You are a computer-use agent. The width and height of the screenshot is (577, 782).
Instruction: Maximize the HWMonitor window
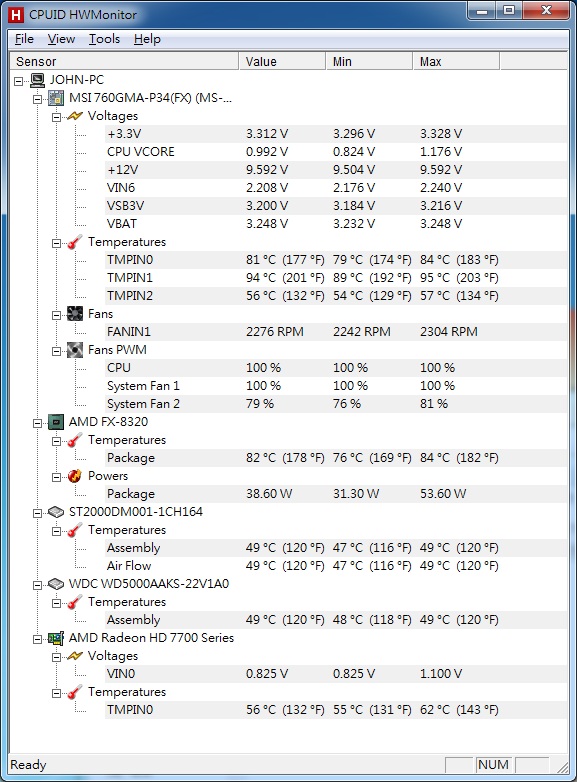tap(509, 10)
